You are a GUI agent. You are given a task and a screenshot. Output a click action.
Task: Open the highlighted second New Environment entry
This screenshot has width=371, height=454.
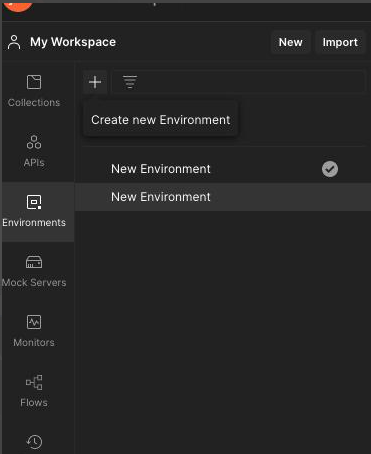pyautogui.click(x=223, y=197)
